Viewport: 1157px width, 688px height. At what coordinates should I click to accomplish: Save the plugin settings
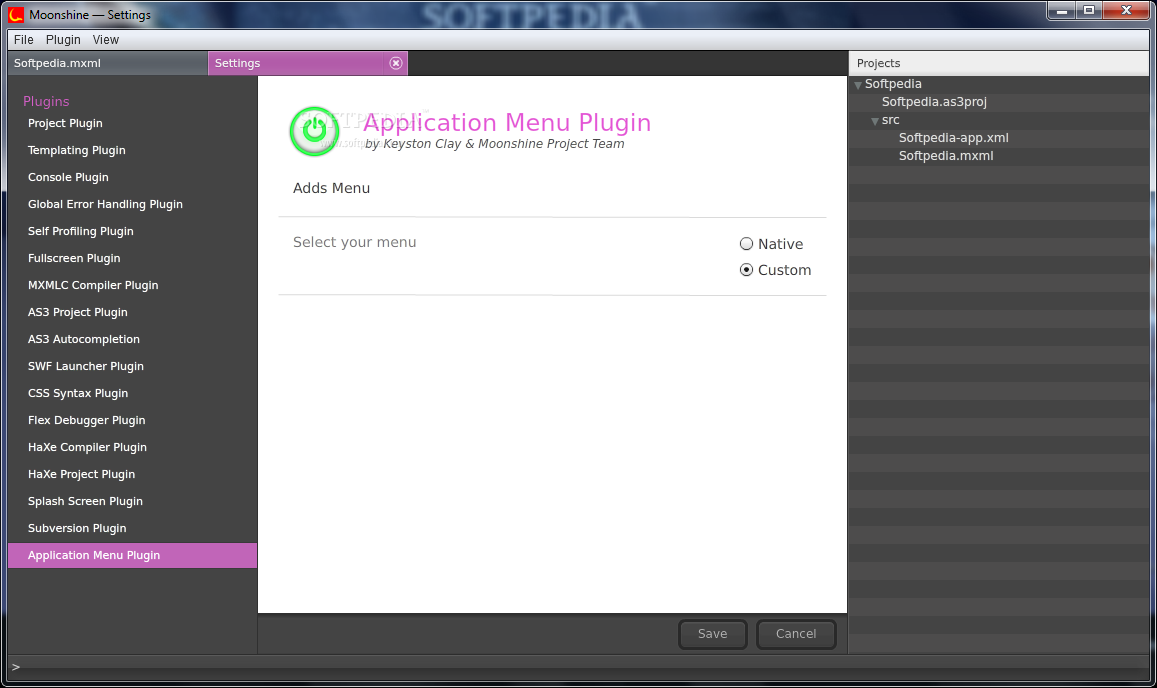[x=712, y=634]
